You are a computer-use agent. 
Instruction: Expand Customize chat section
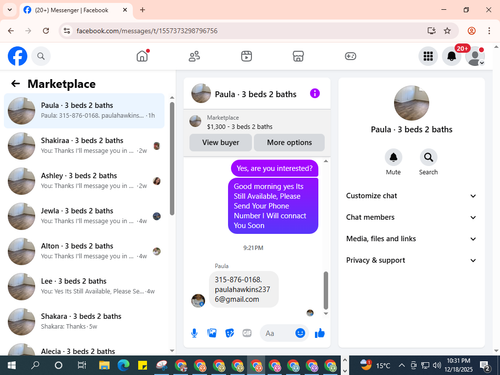point(411,196)
